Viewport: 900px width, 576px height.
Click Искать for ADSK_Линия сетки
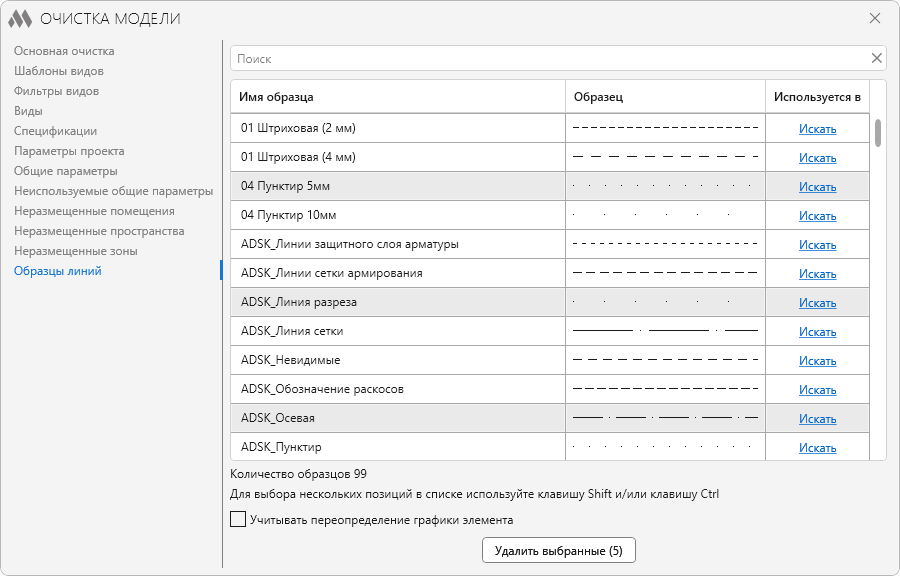click(x=817, y=332)
